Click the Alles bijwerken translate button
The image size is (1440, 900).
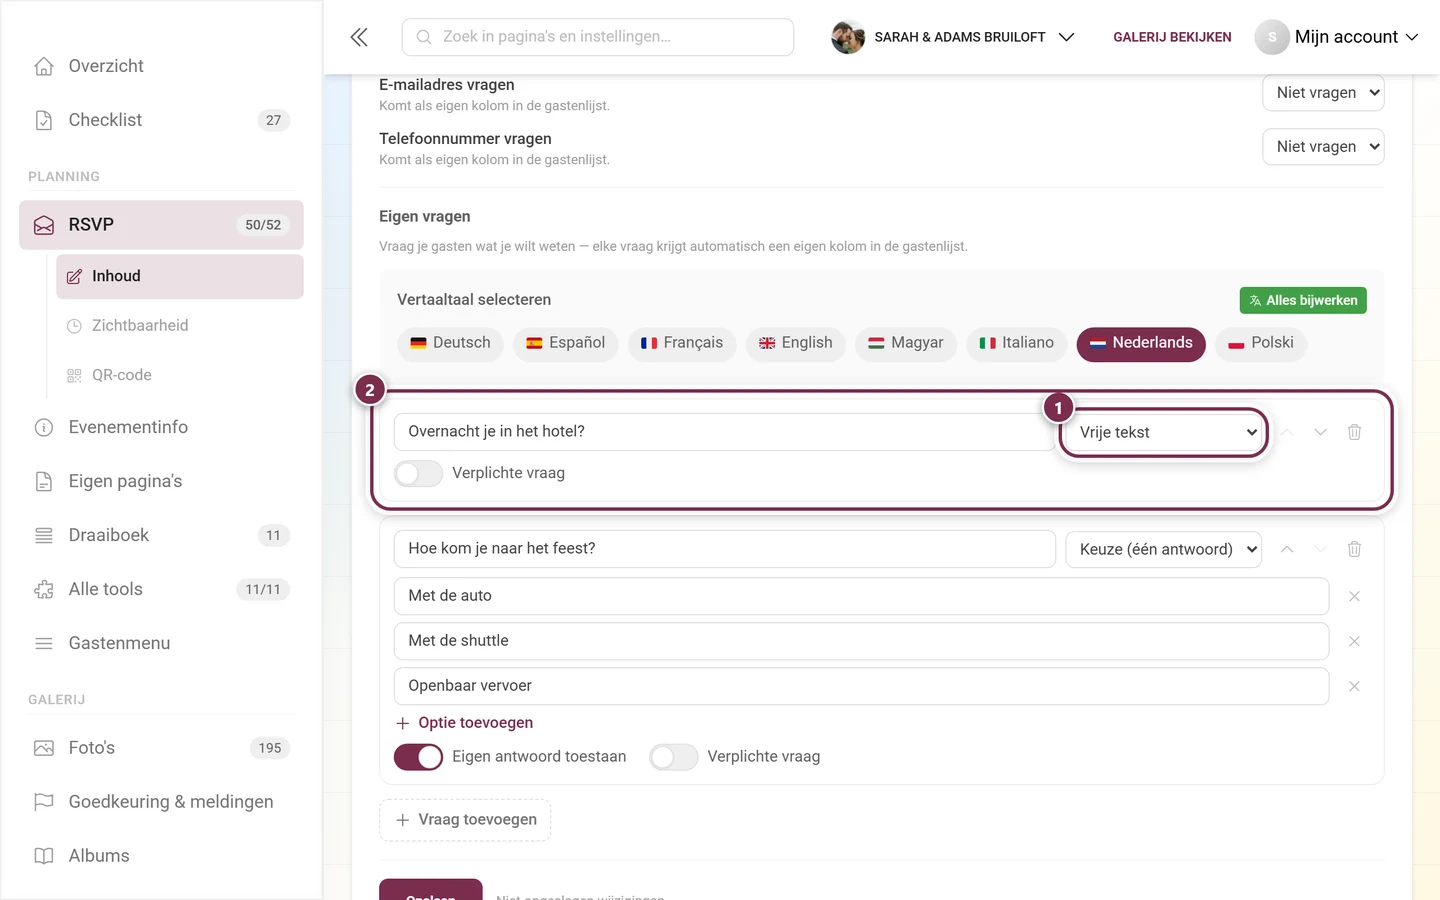[1303, 300]
